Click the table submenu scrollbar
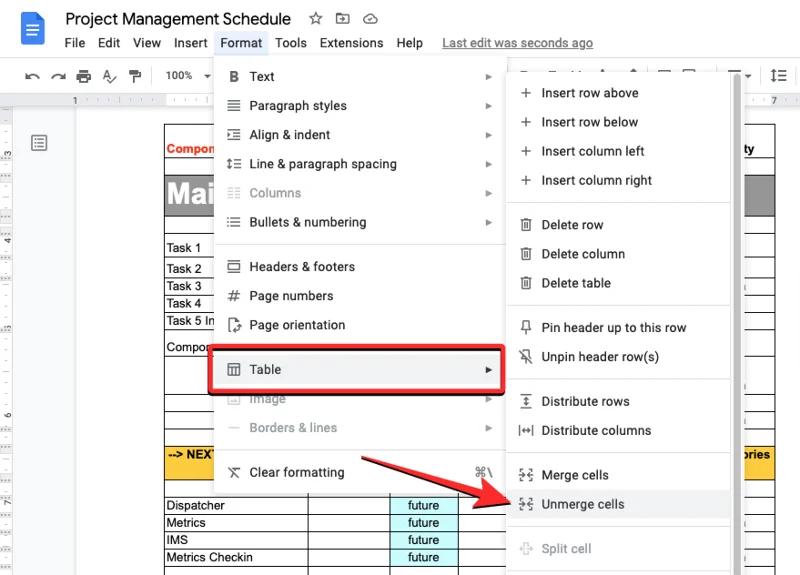Screen dimensions: 800x575 [x=738, y=300]
